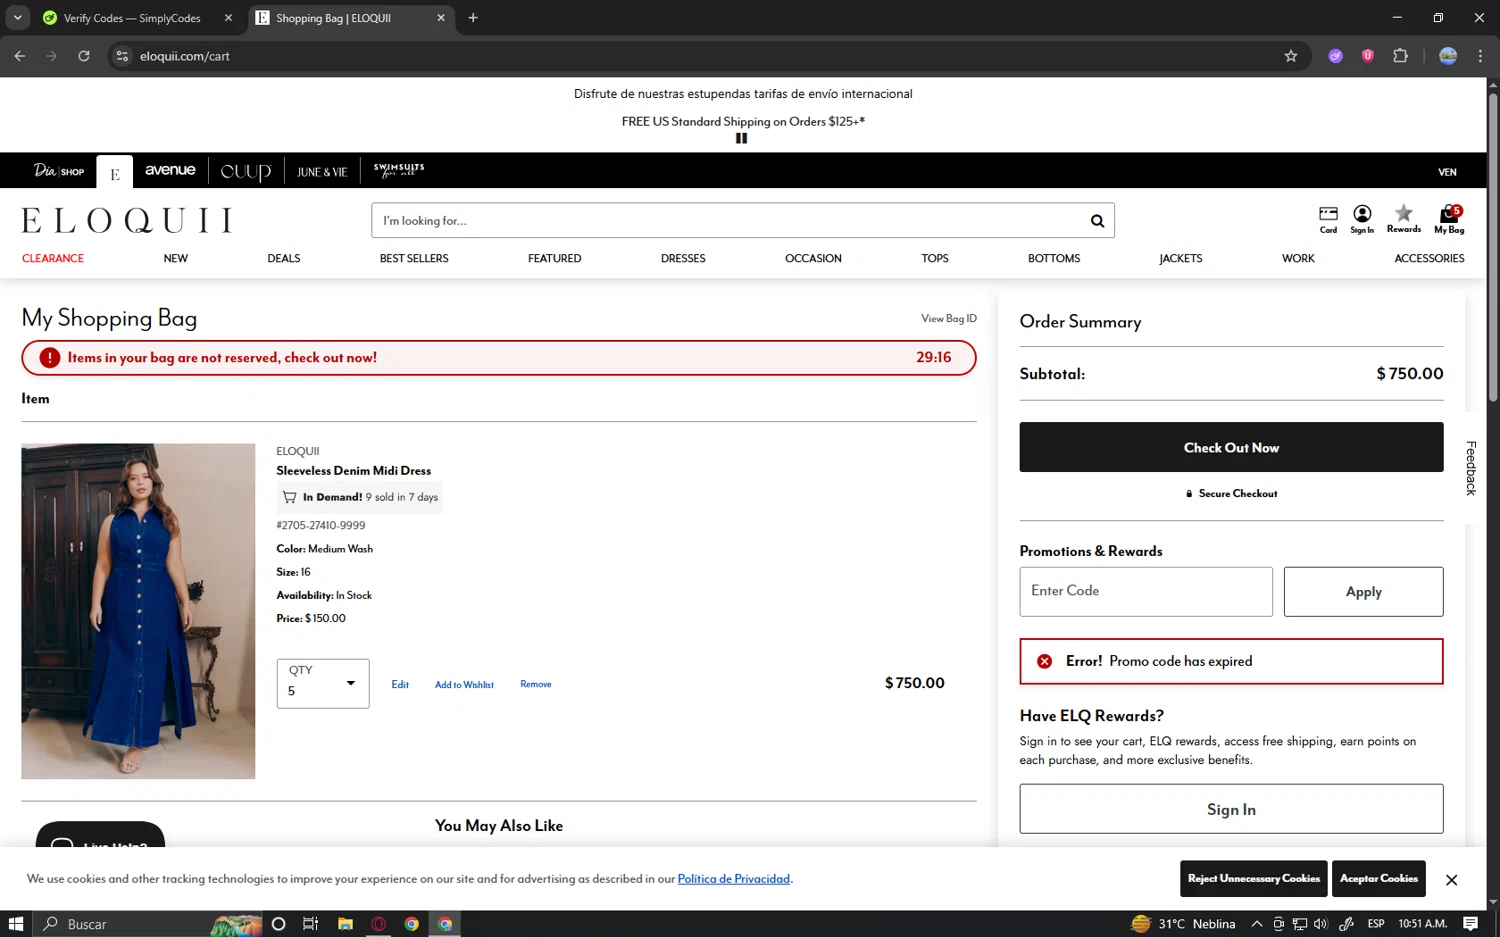Screen dimensions: 1500x937
Task: Open the Feedback side tab
Action: pyautogui.click(x=1471, y=468)
